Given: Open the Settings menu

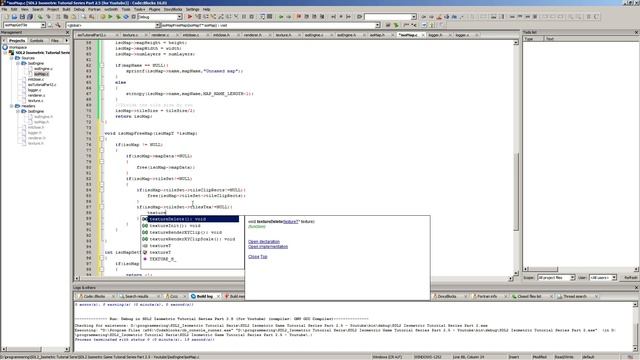Looking at the screenshot, I should 193,9.
